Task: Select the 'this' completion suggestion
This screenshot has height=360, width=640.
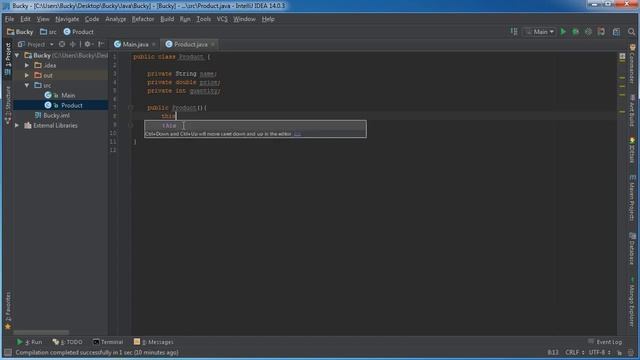Action: coord(255,126)
